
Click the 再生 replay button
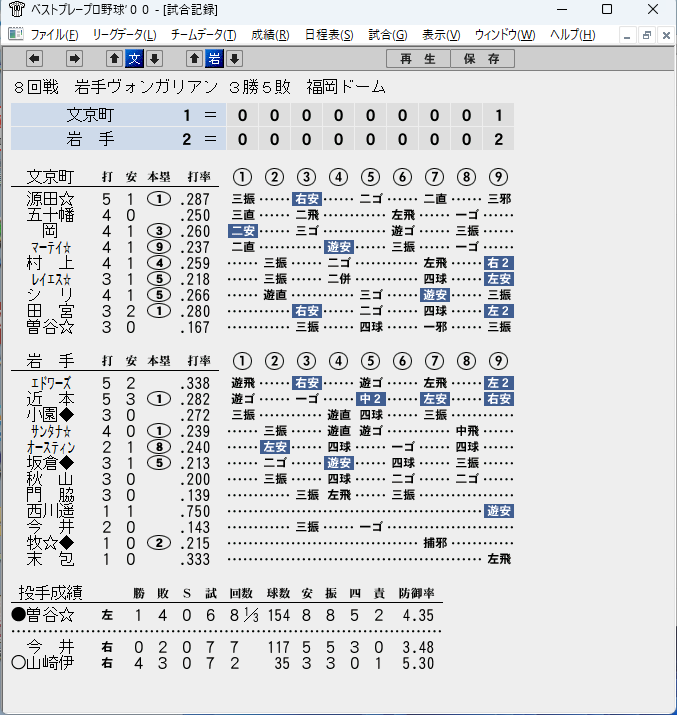click(x=418, y=59)
